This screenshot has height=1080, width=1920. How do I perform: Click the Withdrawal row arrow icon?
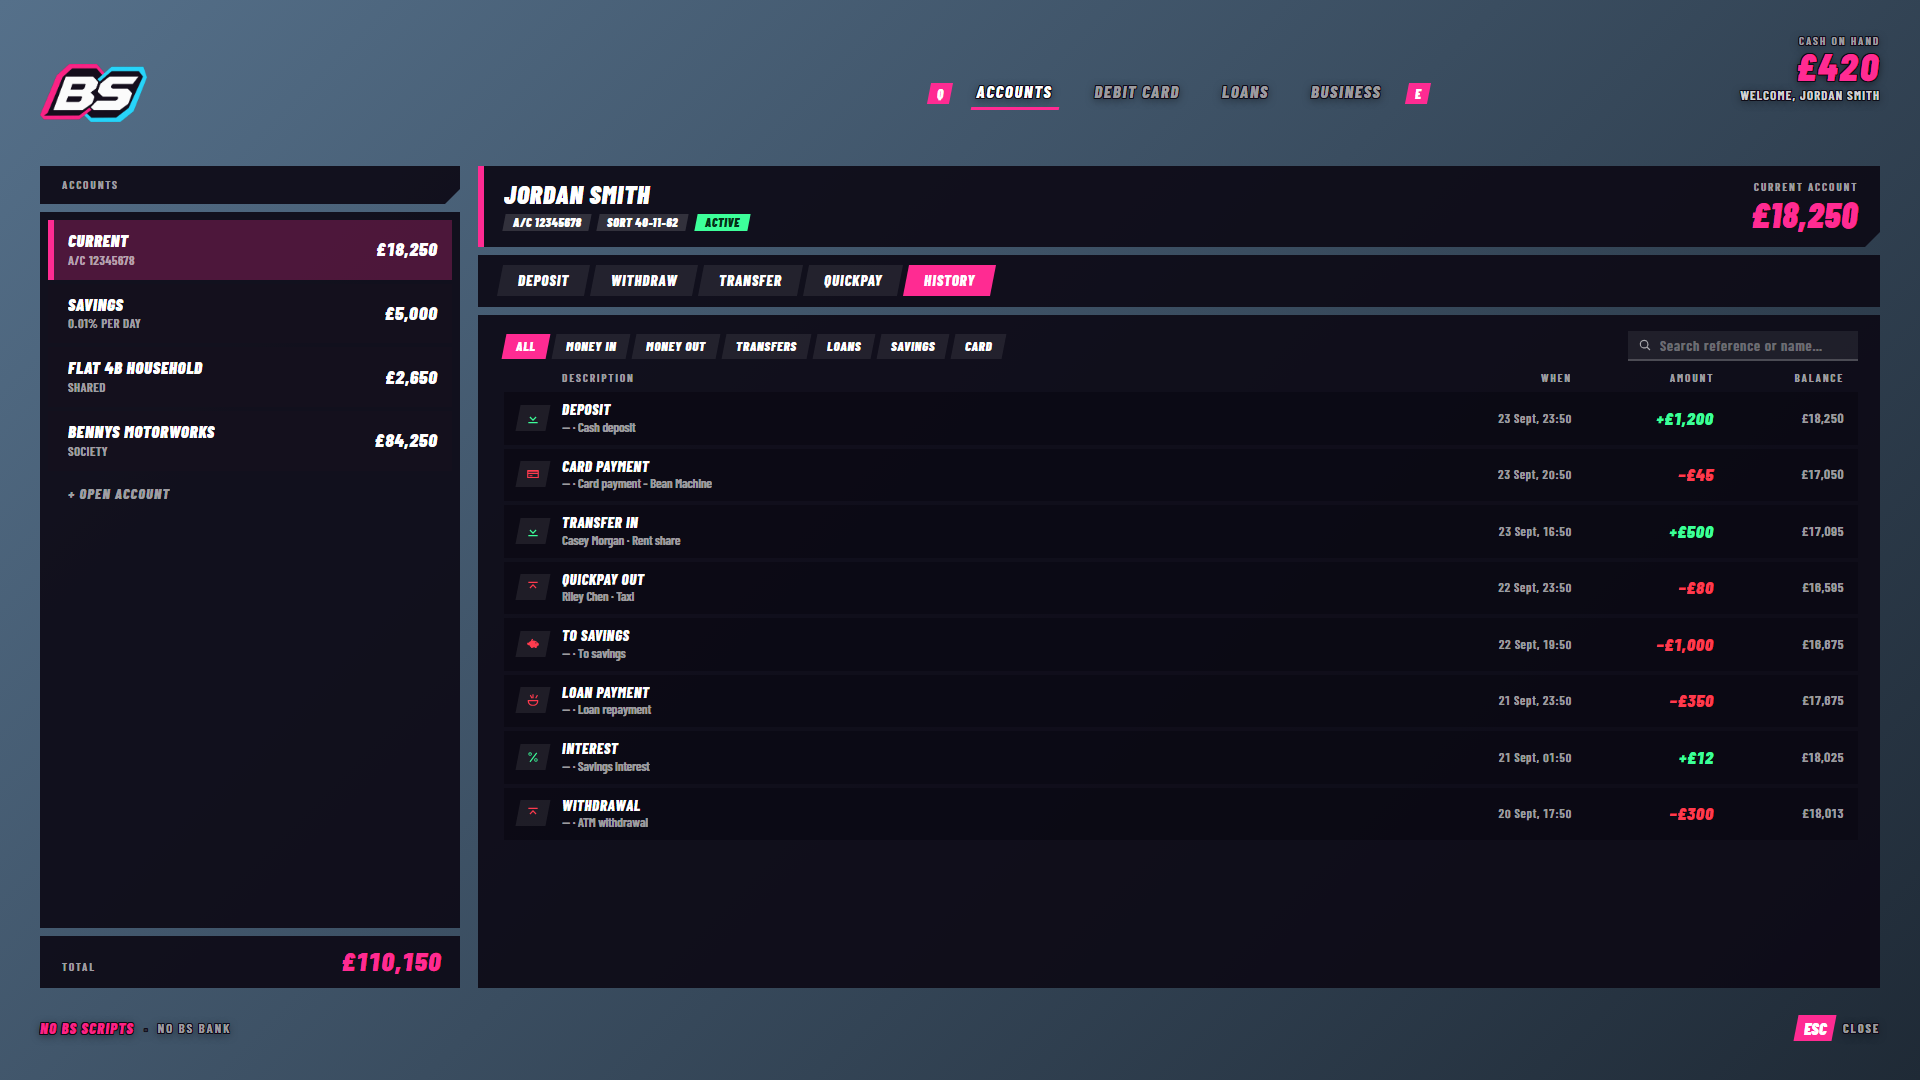click(x=533, y=814)
